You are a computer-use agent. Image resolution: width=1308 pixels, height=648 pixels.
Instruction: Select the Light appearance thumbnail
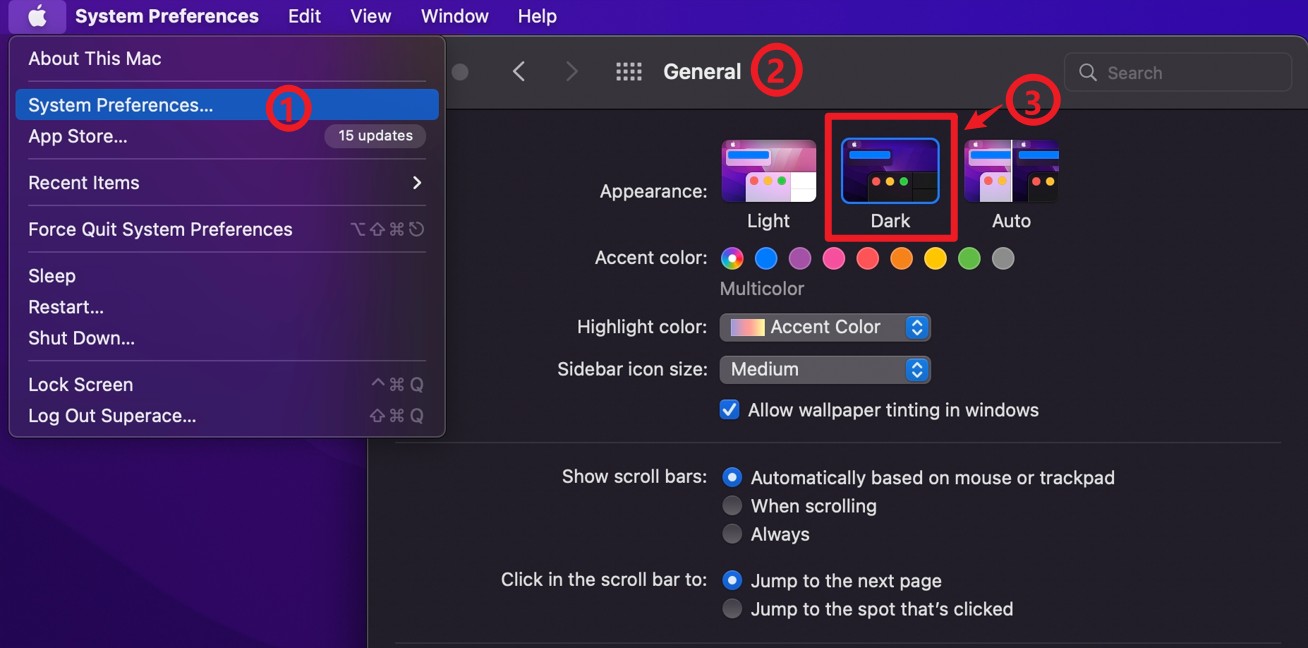[x=768, y=170]
